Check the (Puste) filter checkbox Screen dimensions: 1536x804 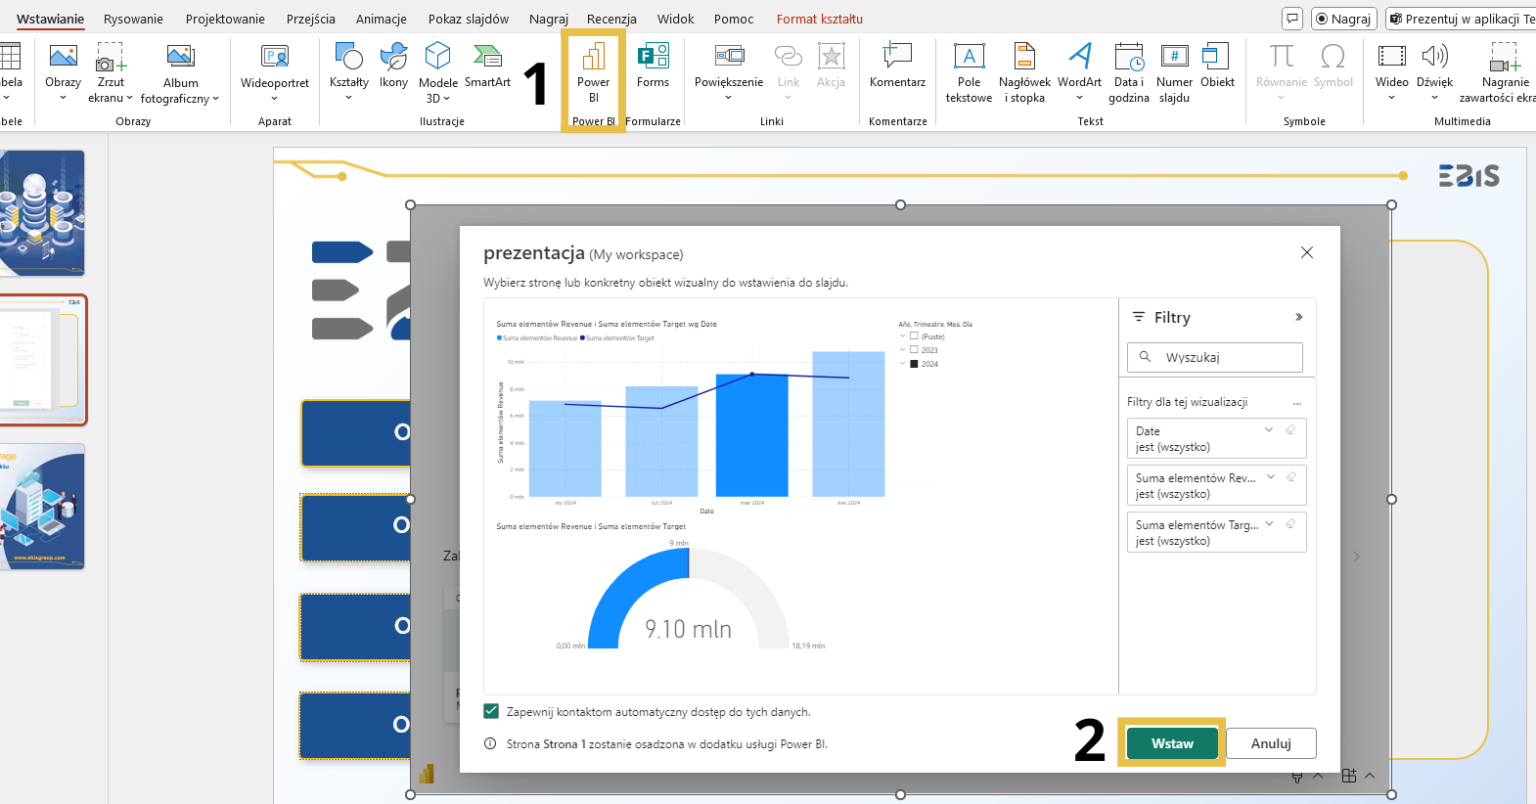pos(913,336)
